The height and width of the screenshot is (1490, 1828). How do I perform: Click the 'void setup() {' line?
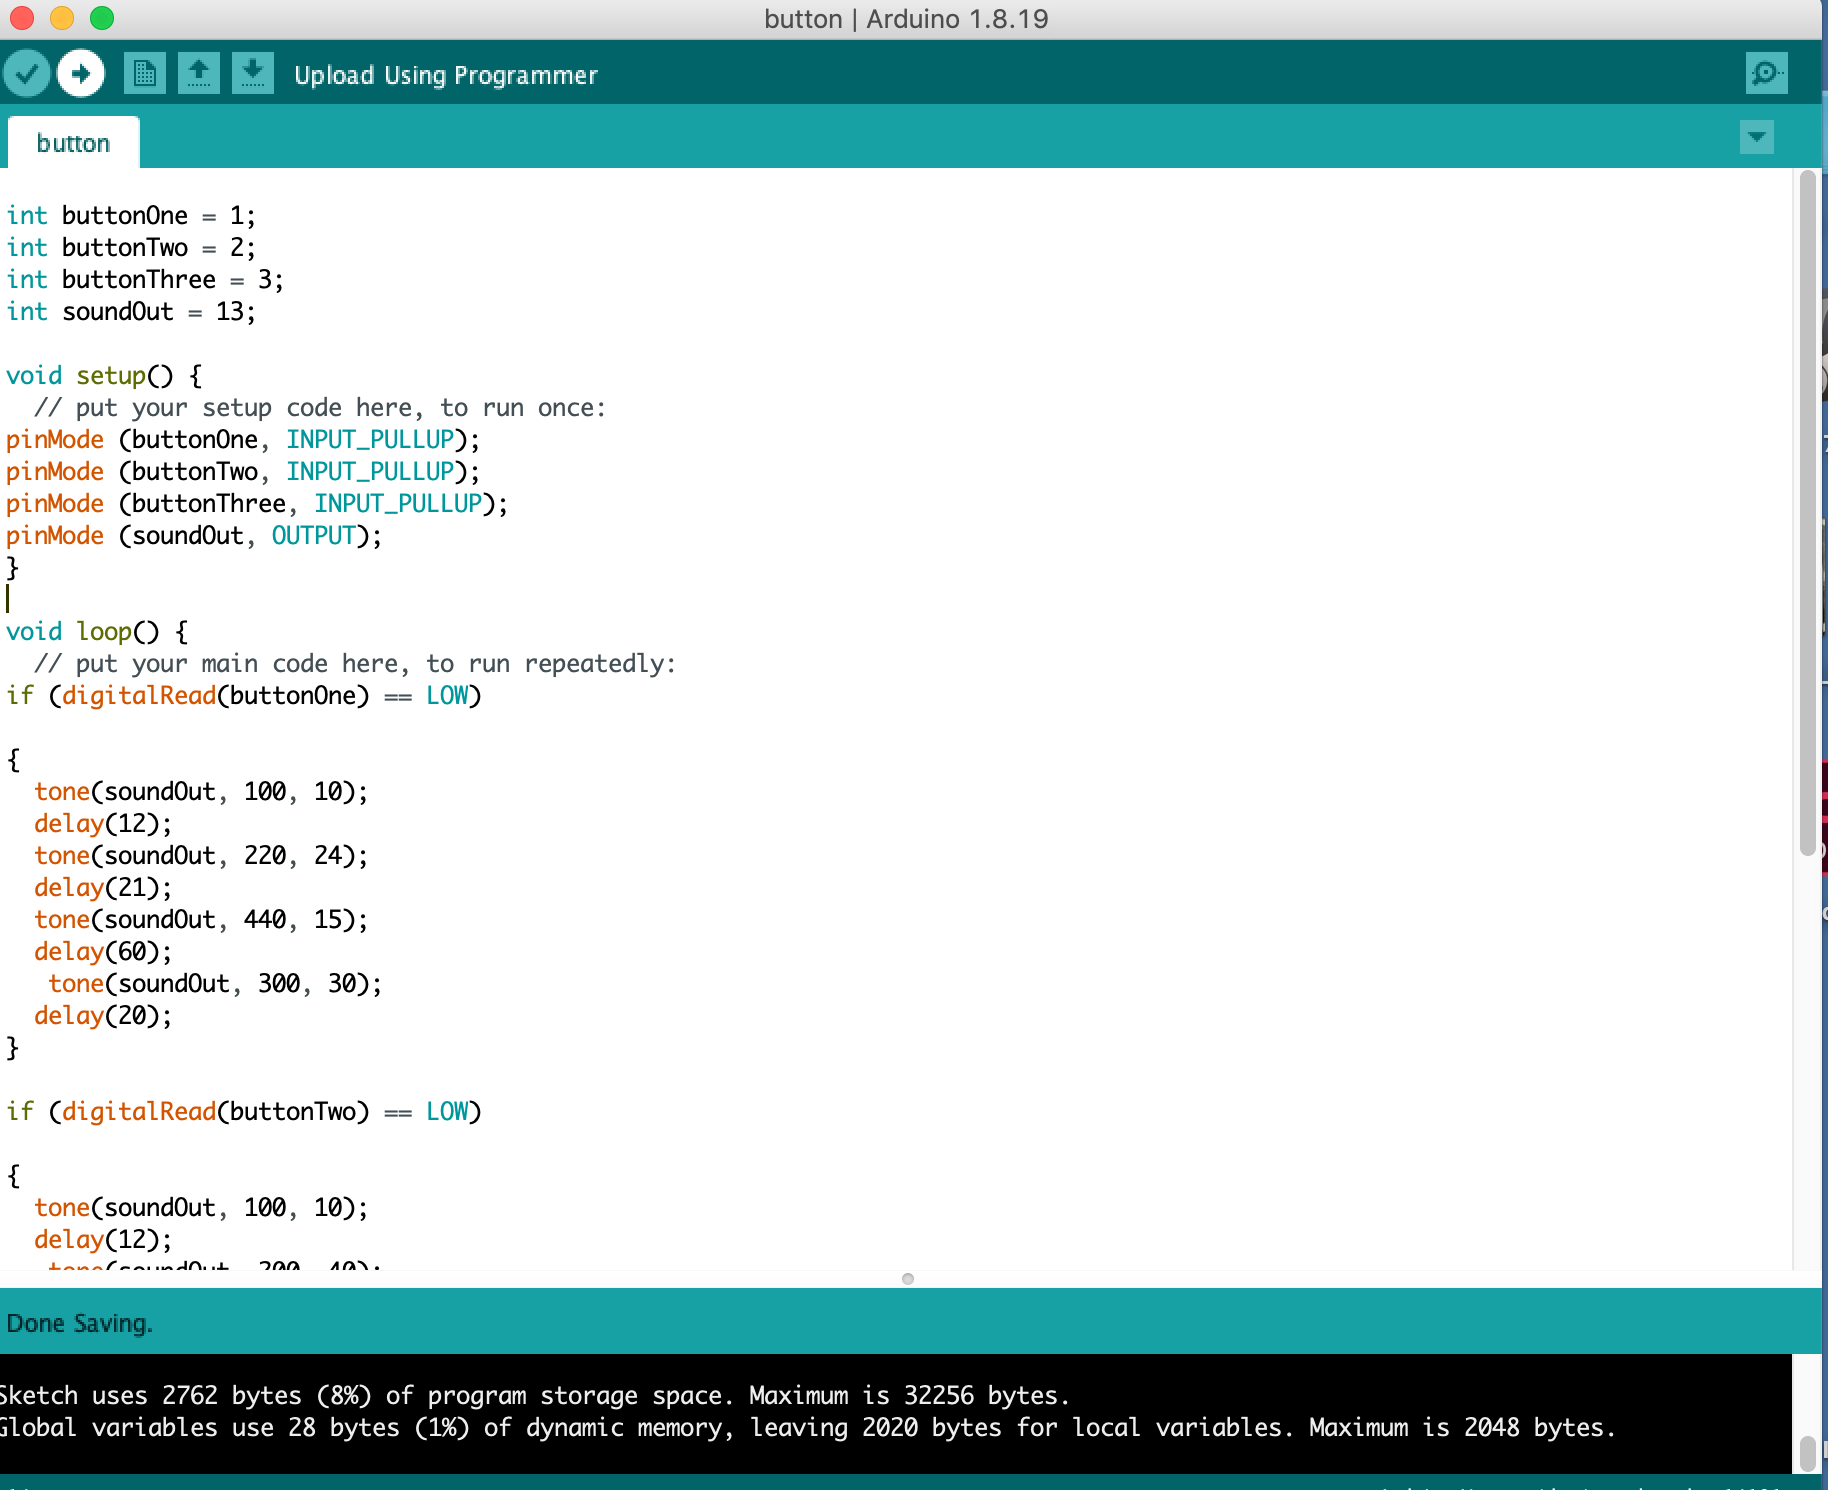(104, 376)
